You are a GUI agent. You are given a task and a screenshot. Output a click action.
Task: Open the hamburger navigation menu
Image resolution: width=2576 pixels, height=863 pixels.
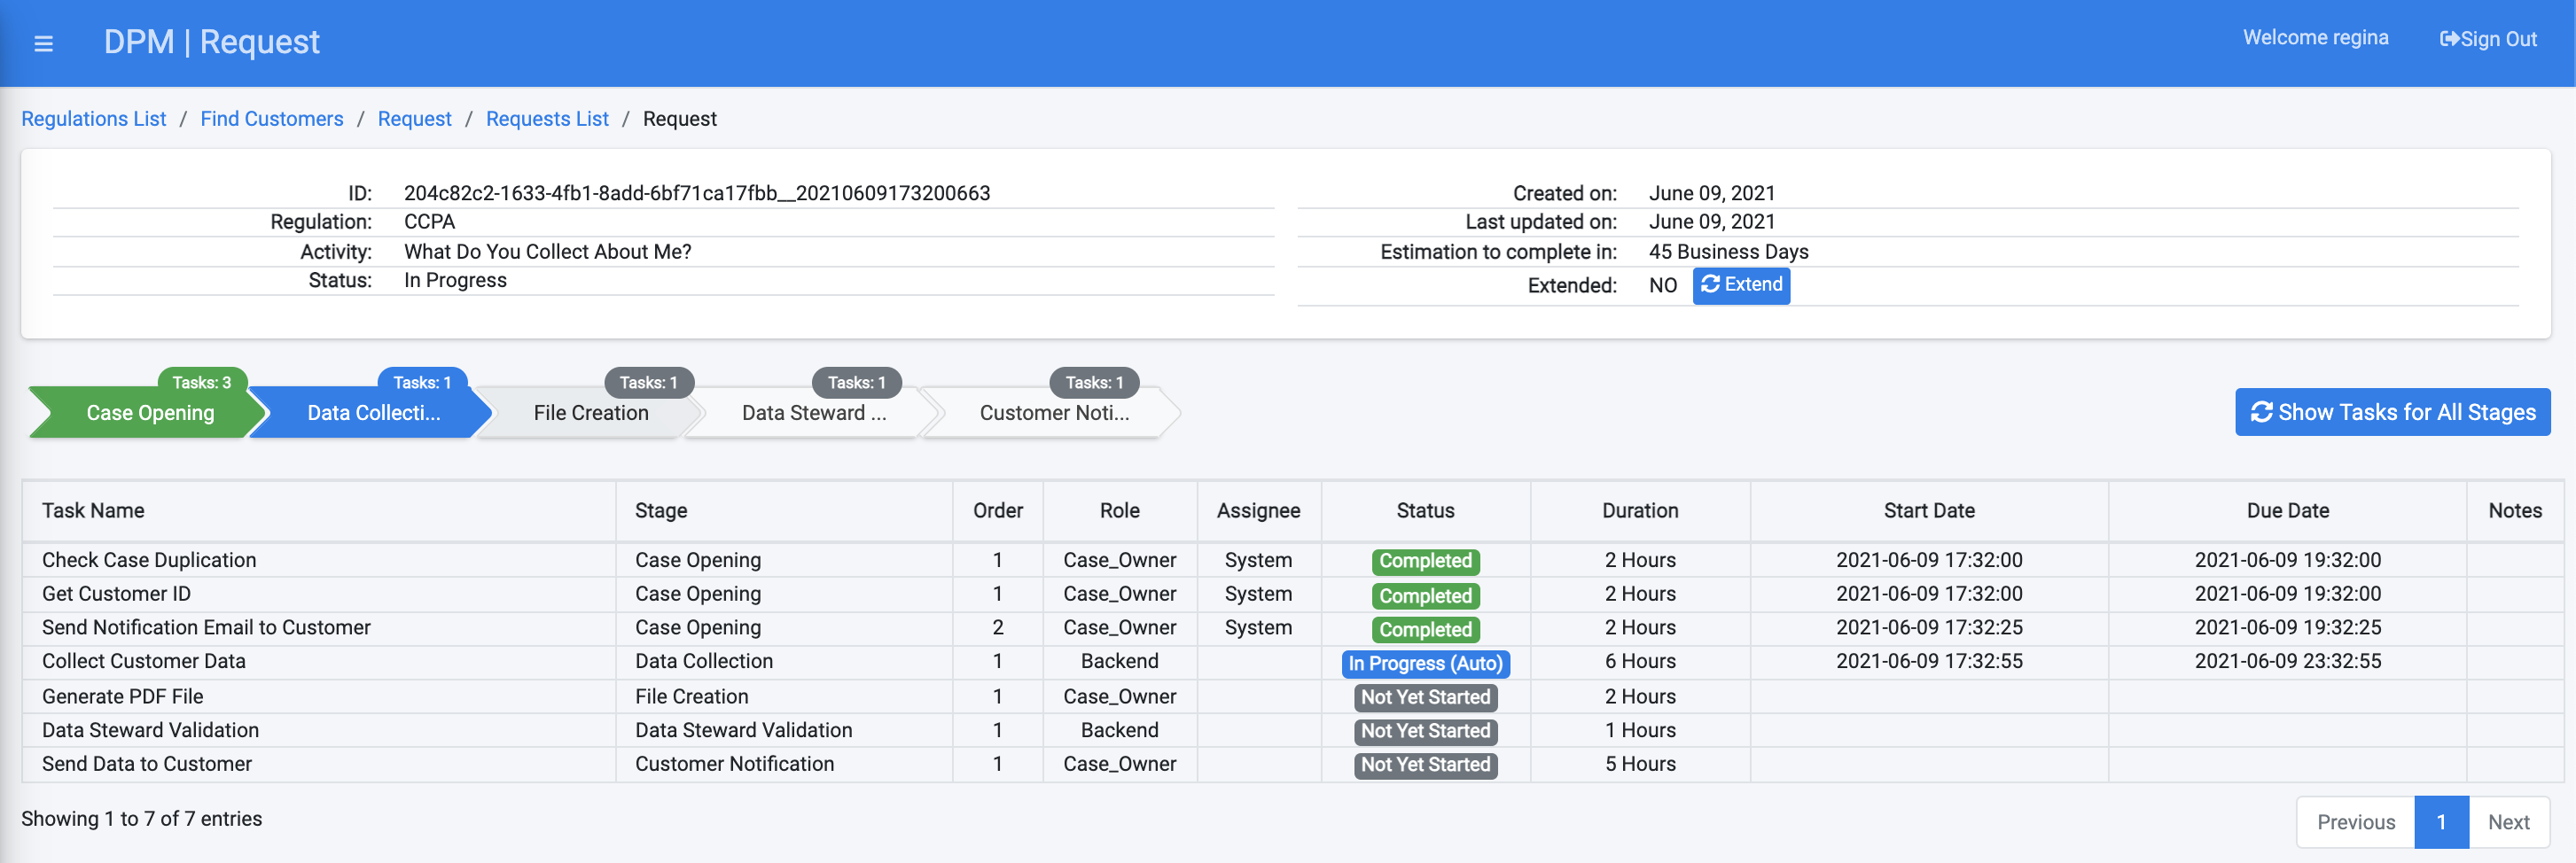pyautogui.click(x=43, y=43)
